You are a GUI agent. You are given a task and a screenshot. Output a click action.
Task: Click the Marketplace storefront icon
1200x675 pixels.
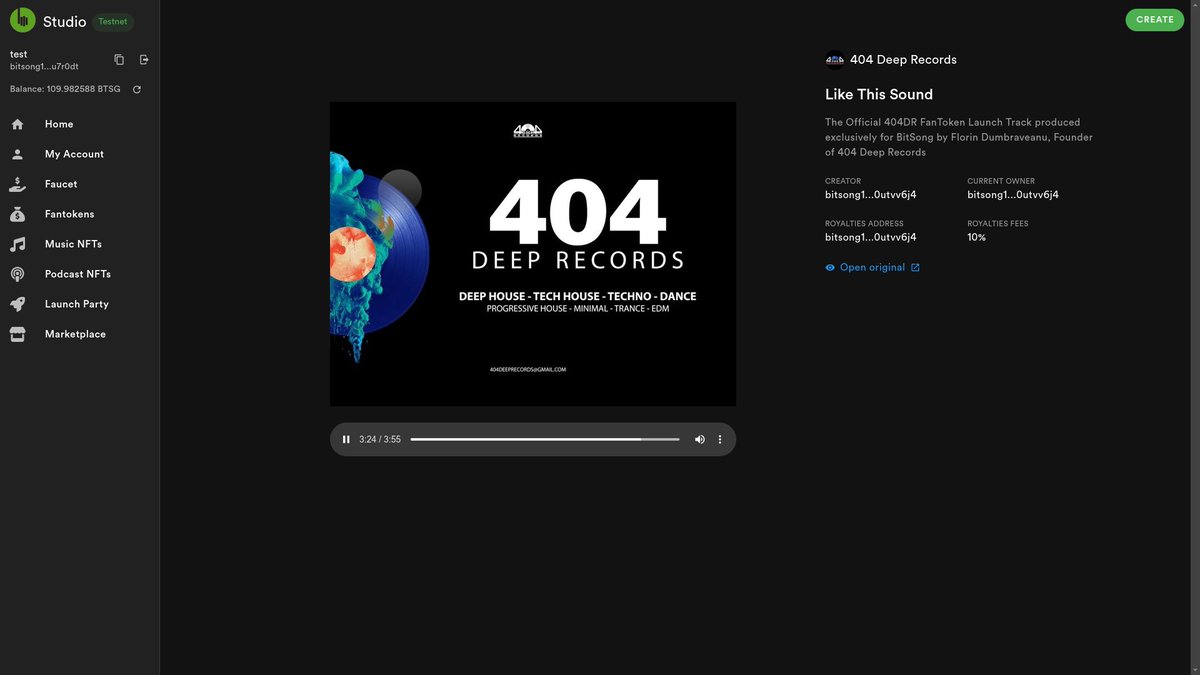[x=17, y=334]
